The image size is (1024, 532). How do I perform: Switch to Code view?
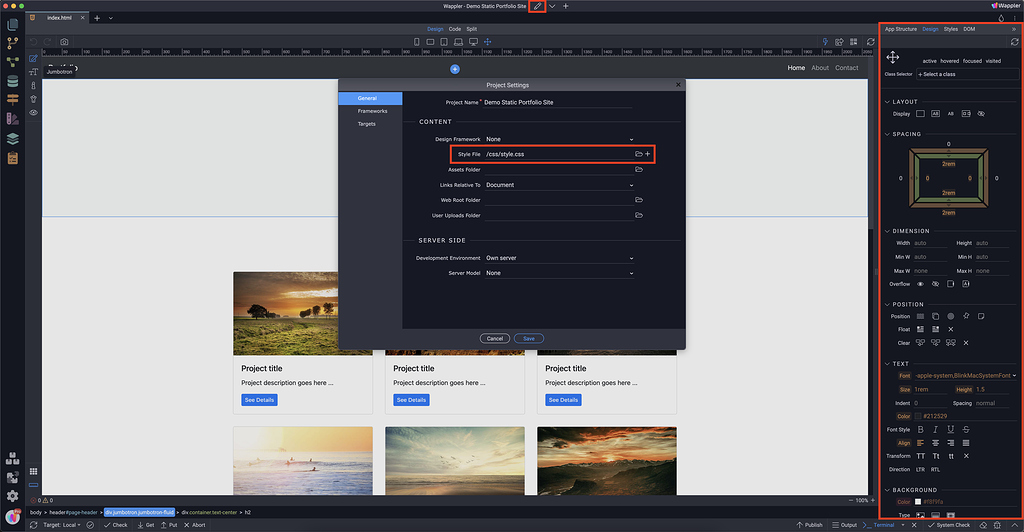coord(455,29)
